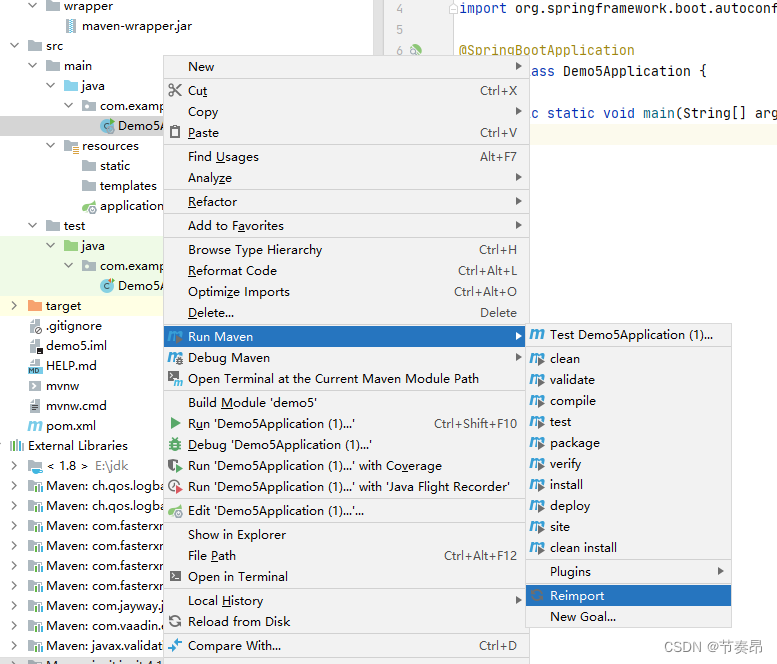Click the Maven icon beside 'validate'
This screenshot has width=777, height=664.
(537, 380)
